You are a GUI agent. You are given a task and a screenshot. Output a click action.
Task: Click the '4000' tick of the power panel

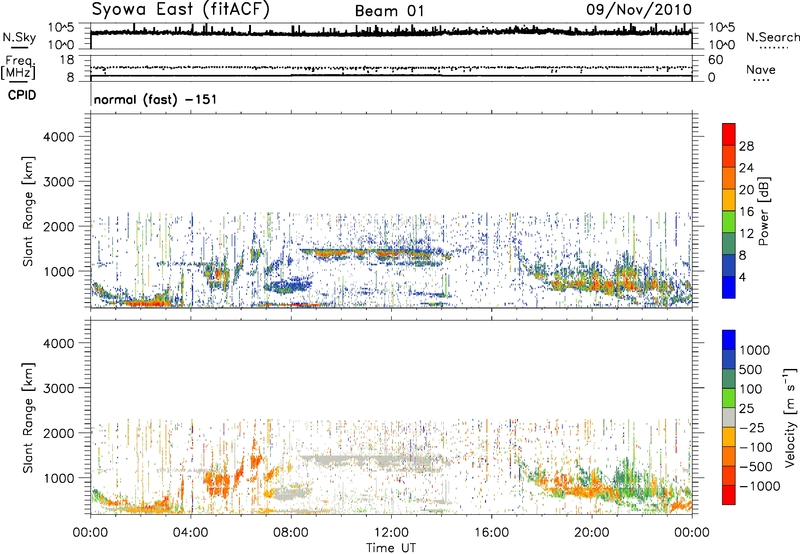(59, 137)
